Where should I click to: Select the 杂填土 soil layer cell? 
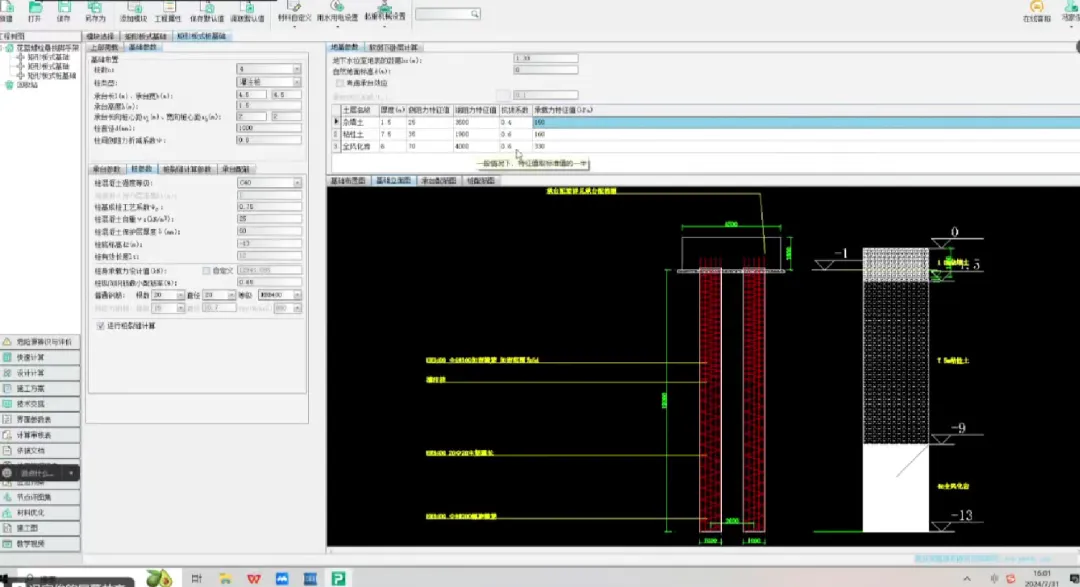pyautogui.click(x=358, y=122)
